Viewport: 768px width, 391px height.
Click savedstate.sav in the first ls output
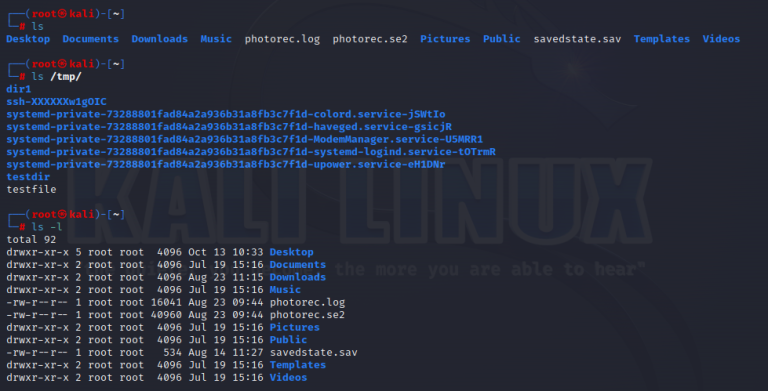pyautogui.click(x=577, y=39)
